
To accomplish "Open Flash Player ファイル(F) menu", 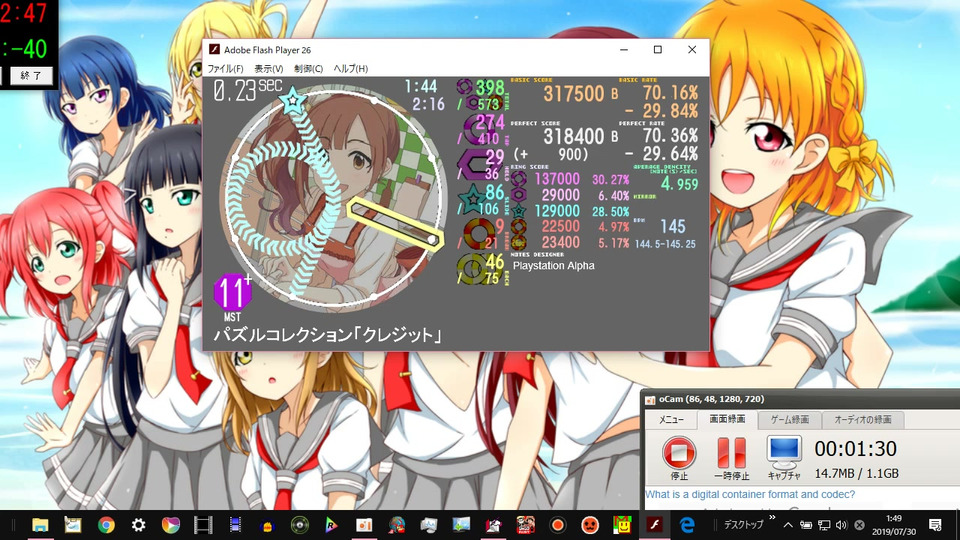I will coord(225,69).
